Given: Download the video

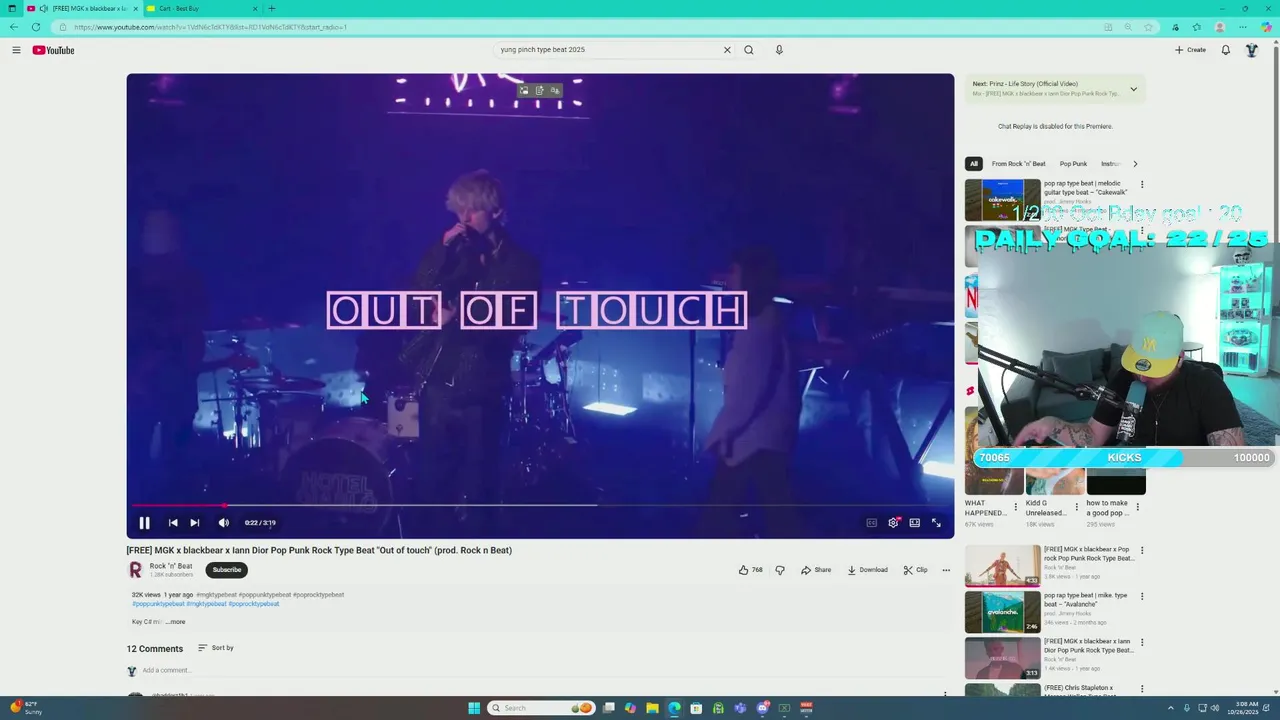Looking at the screenshot, I should click(867, 570).
